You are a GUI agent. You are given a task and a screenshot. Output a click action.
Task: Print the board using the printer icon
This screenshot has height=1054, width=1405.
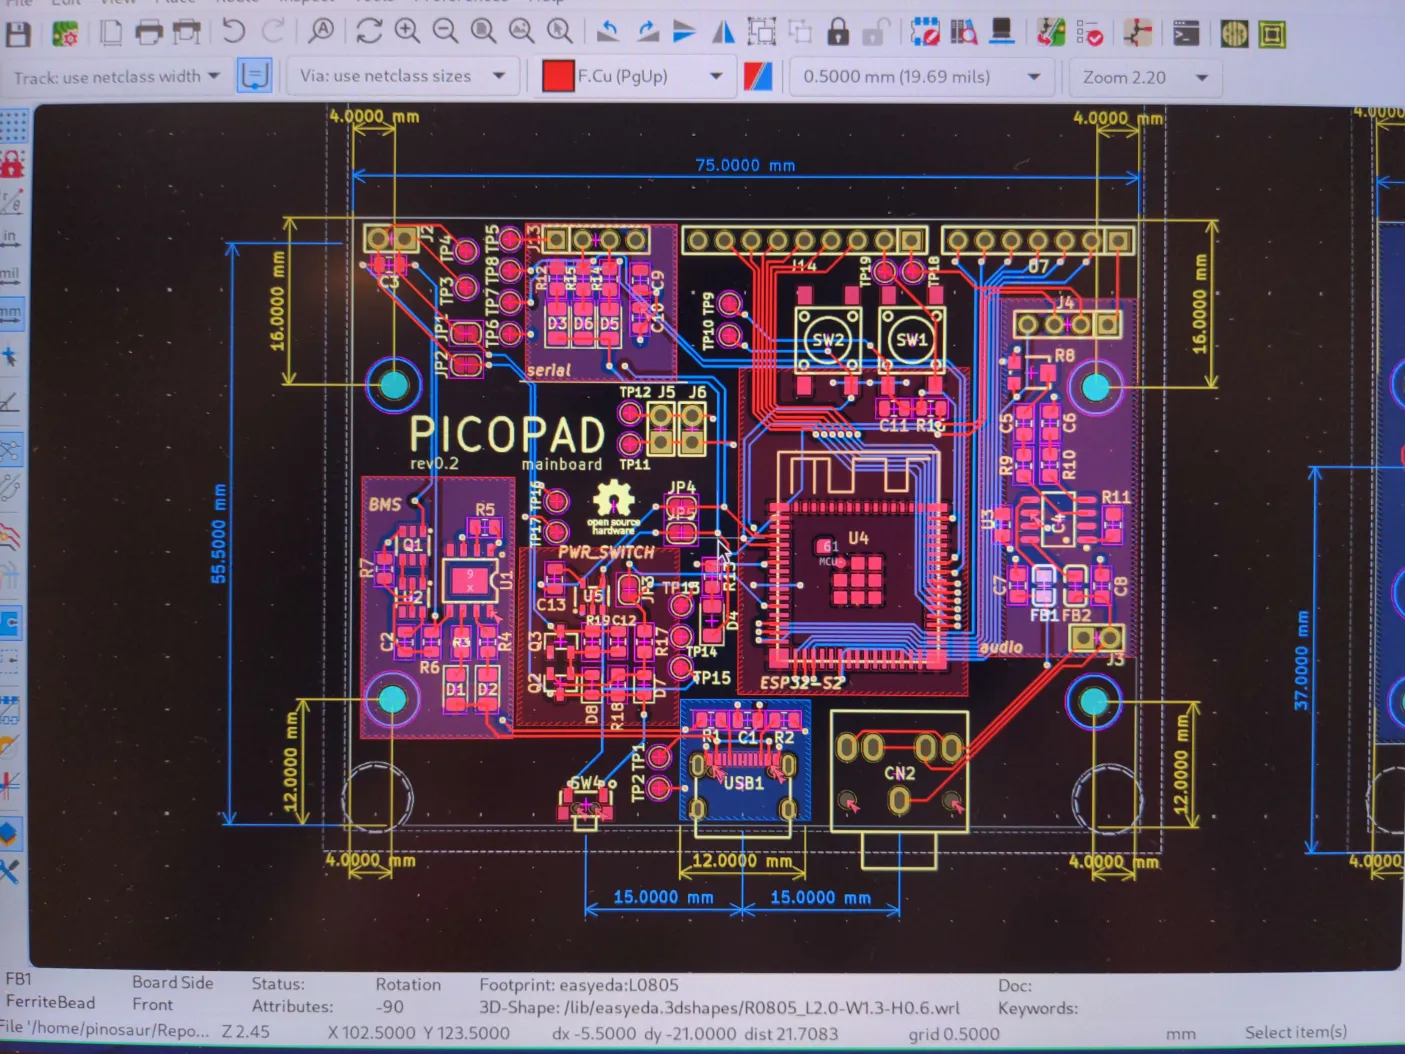[x=148, y=33]
